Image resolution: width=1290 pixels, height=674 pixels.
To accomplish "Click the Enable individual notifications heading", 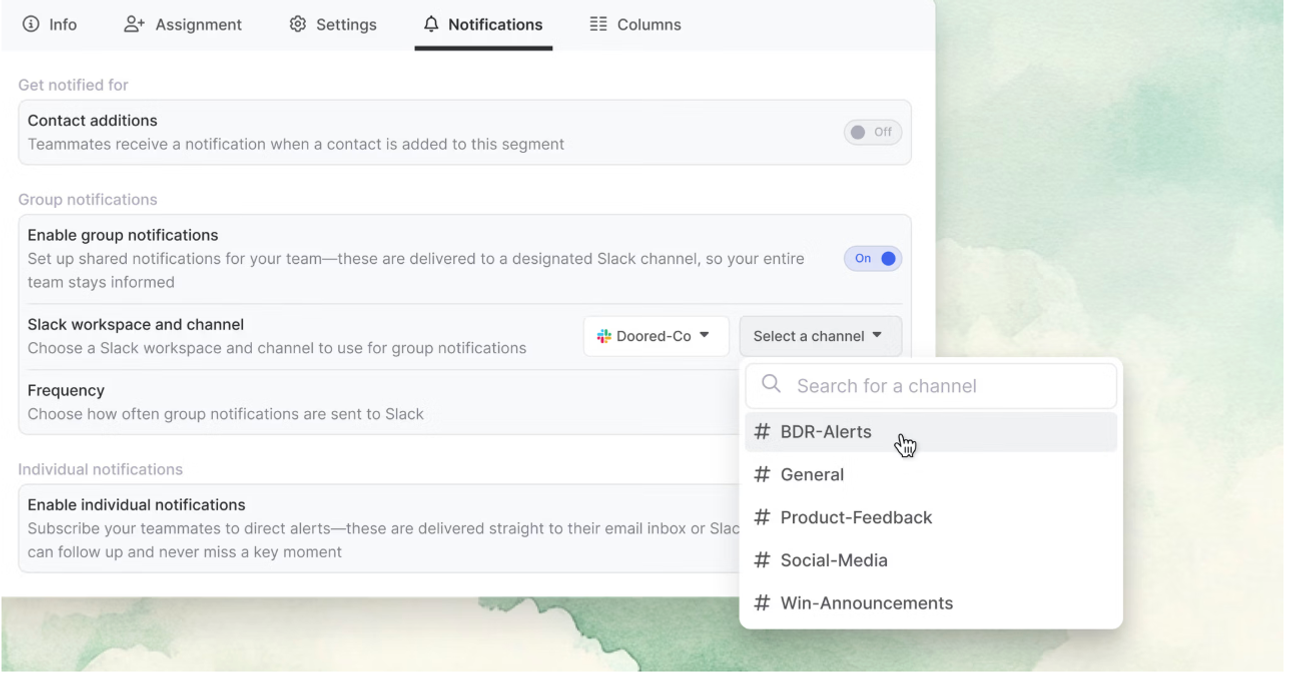I will point(137,505).
